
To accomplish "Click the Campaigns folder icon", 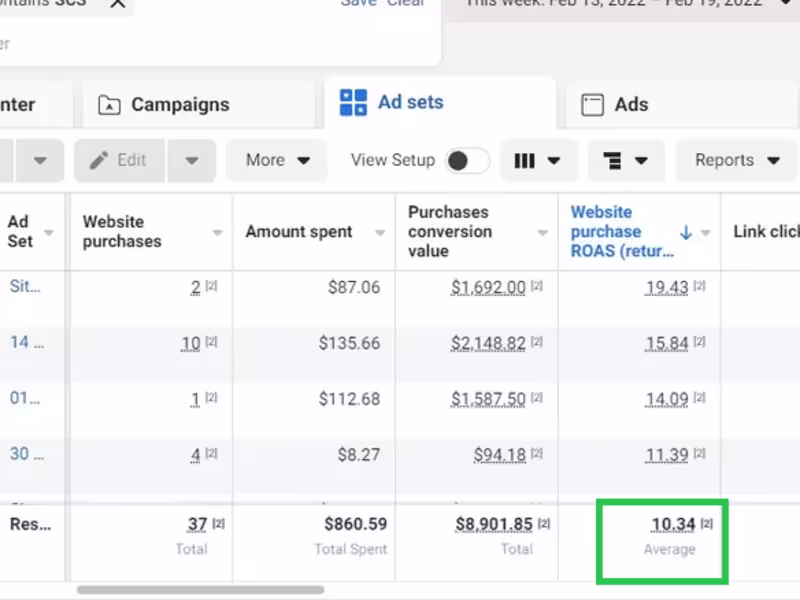I will 109,105.
